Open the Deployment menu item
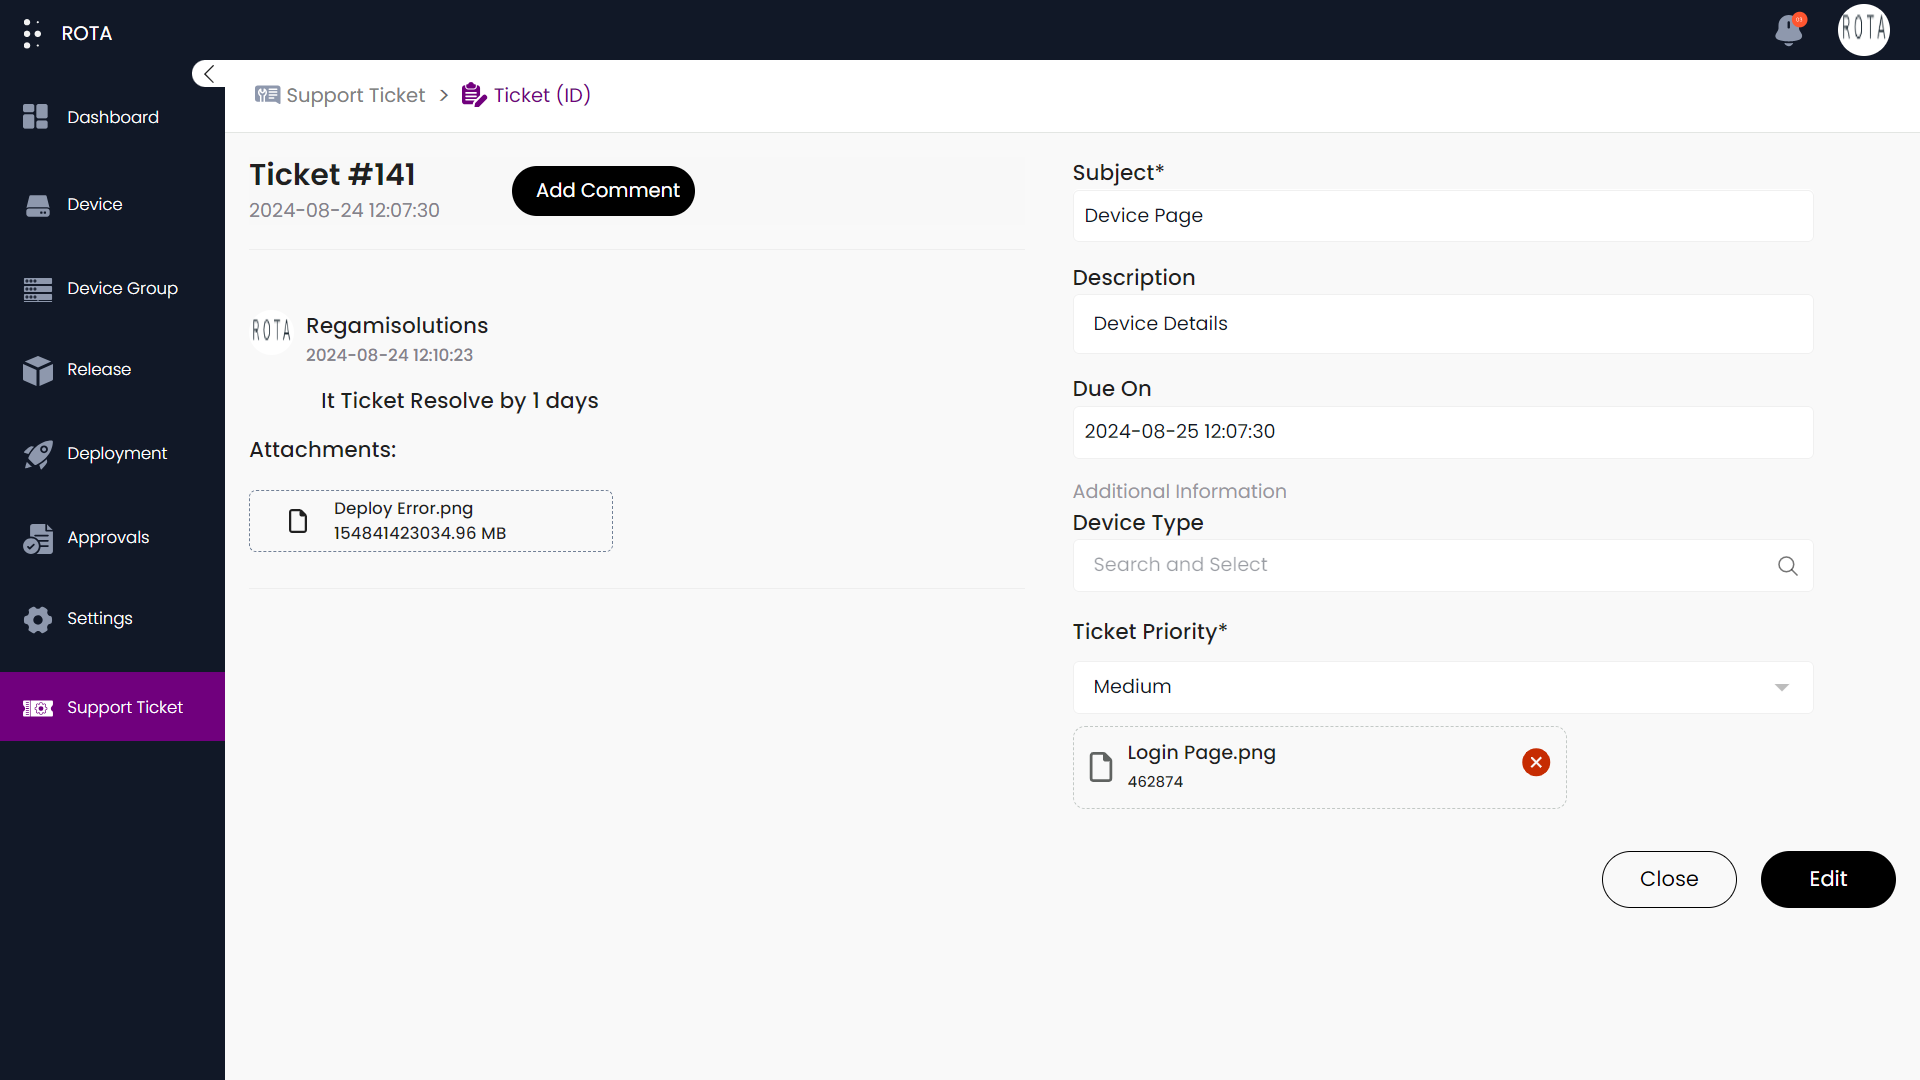This screenshot has height=1080, width=1920. 112,454
